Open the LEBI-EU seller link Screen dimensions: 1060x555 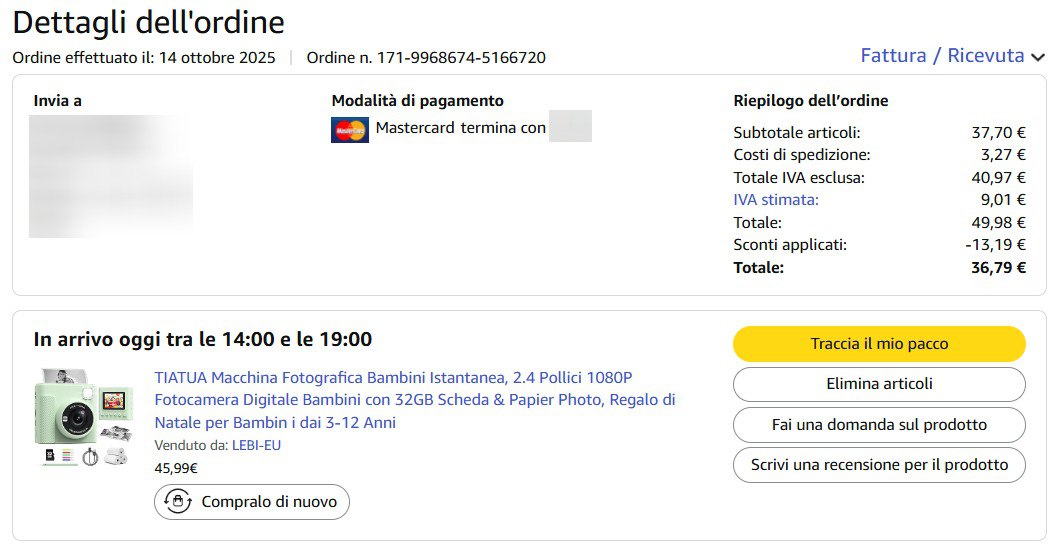pos(256,445)
